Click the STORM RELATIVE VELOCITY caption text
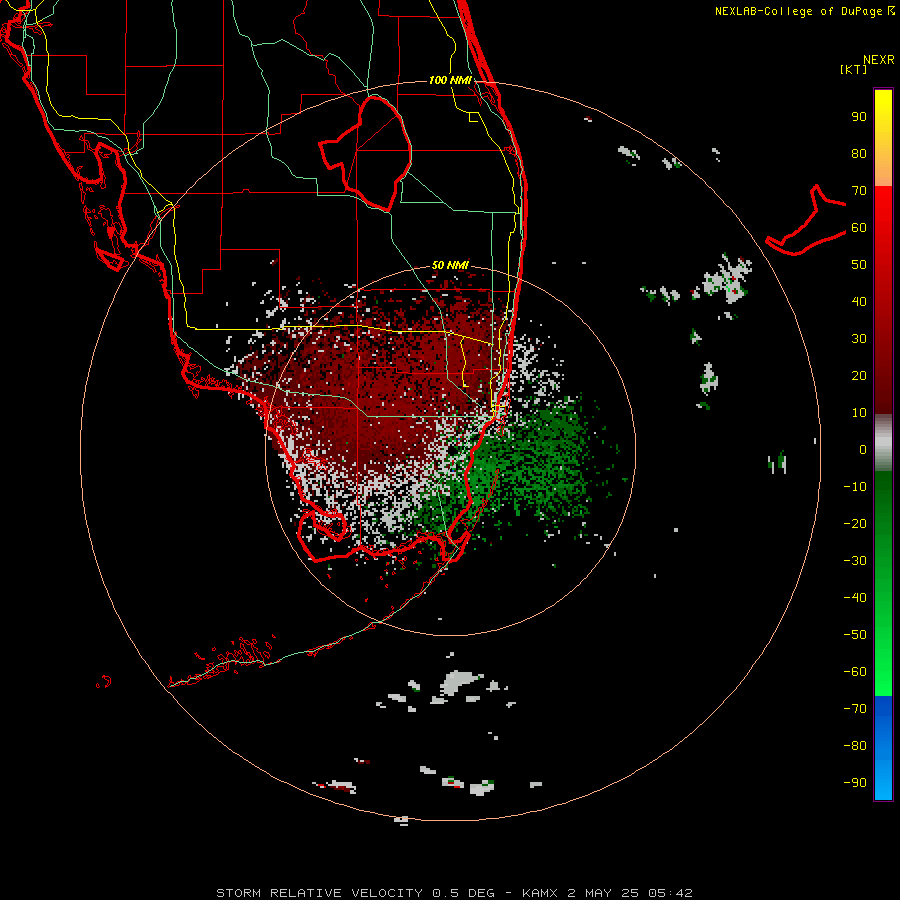900x900 pixels. click(x=319, y=893)
